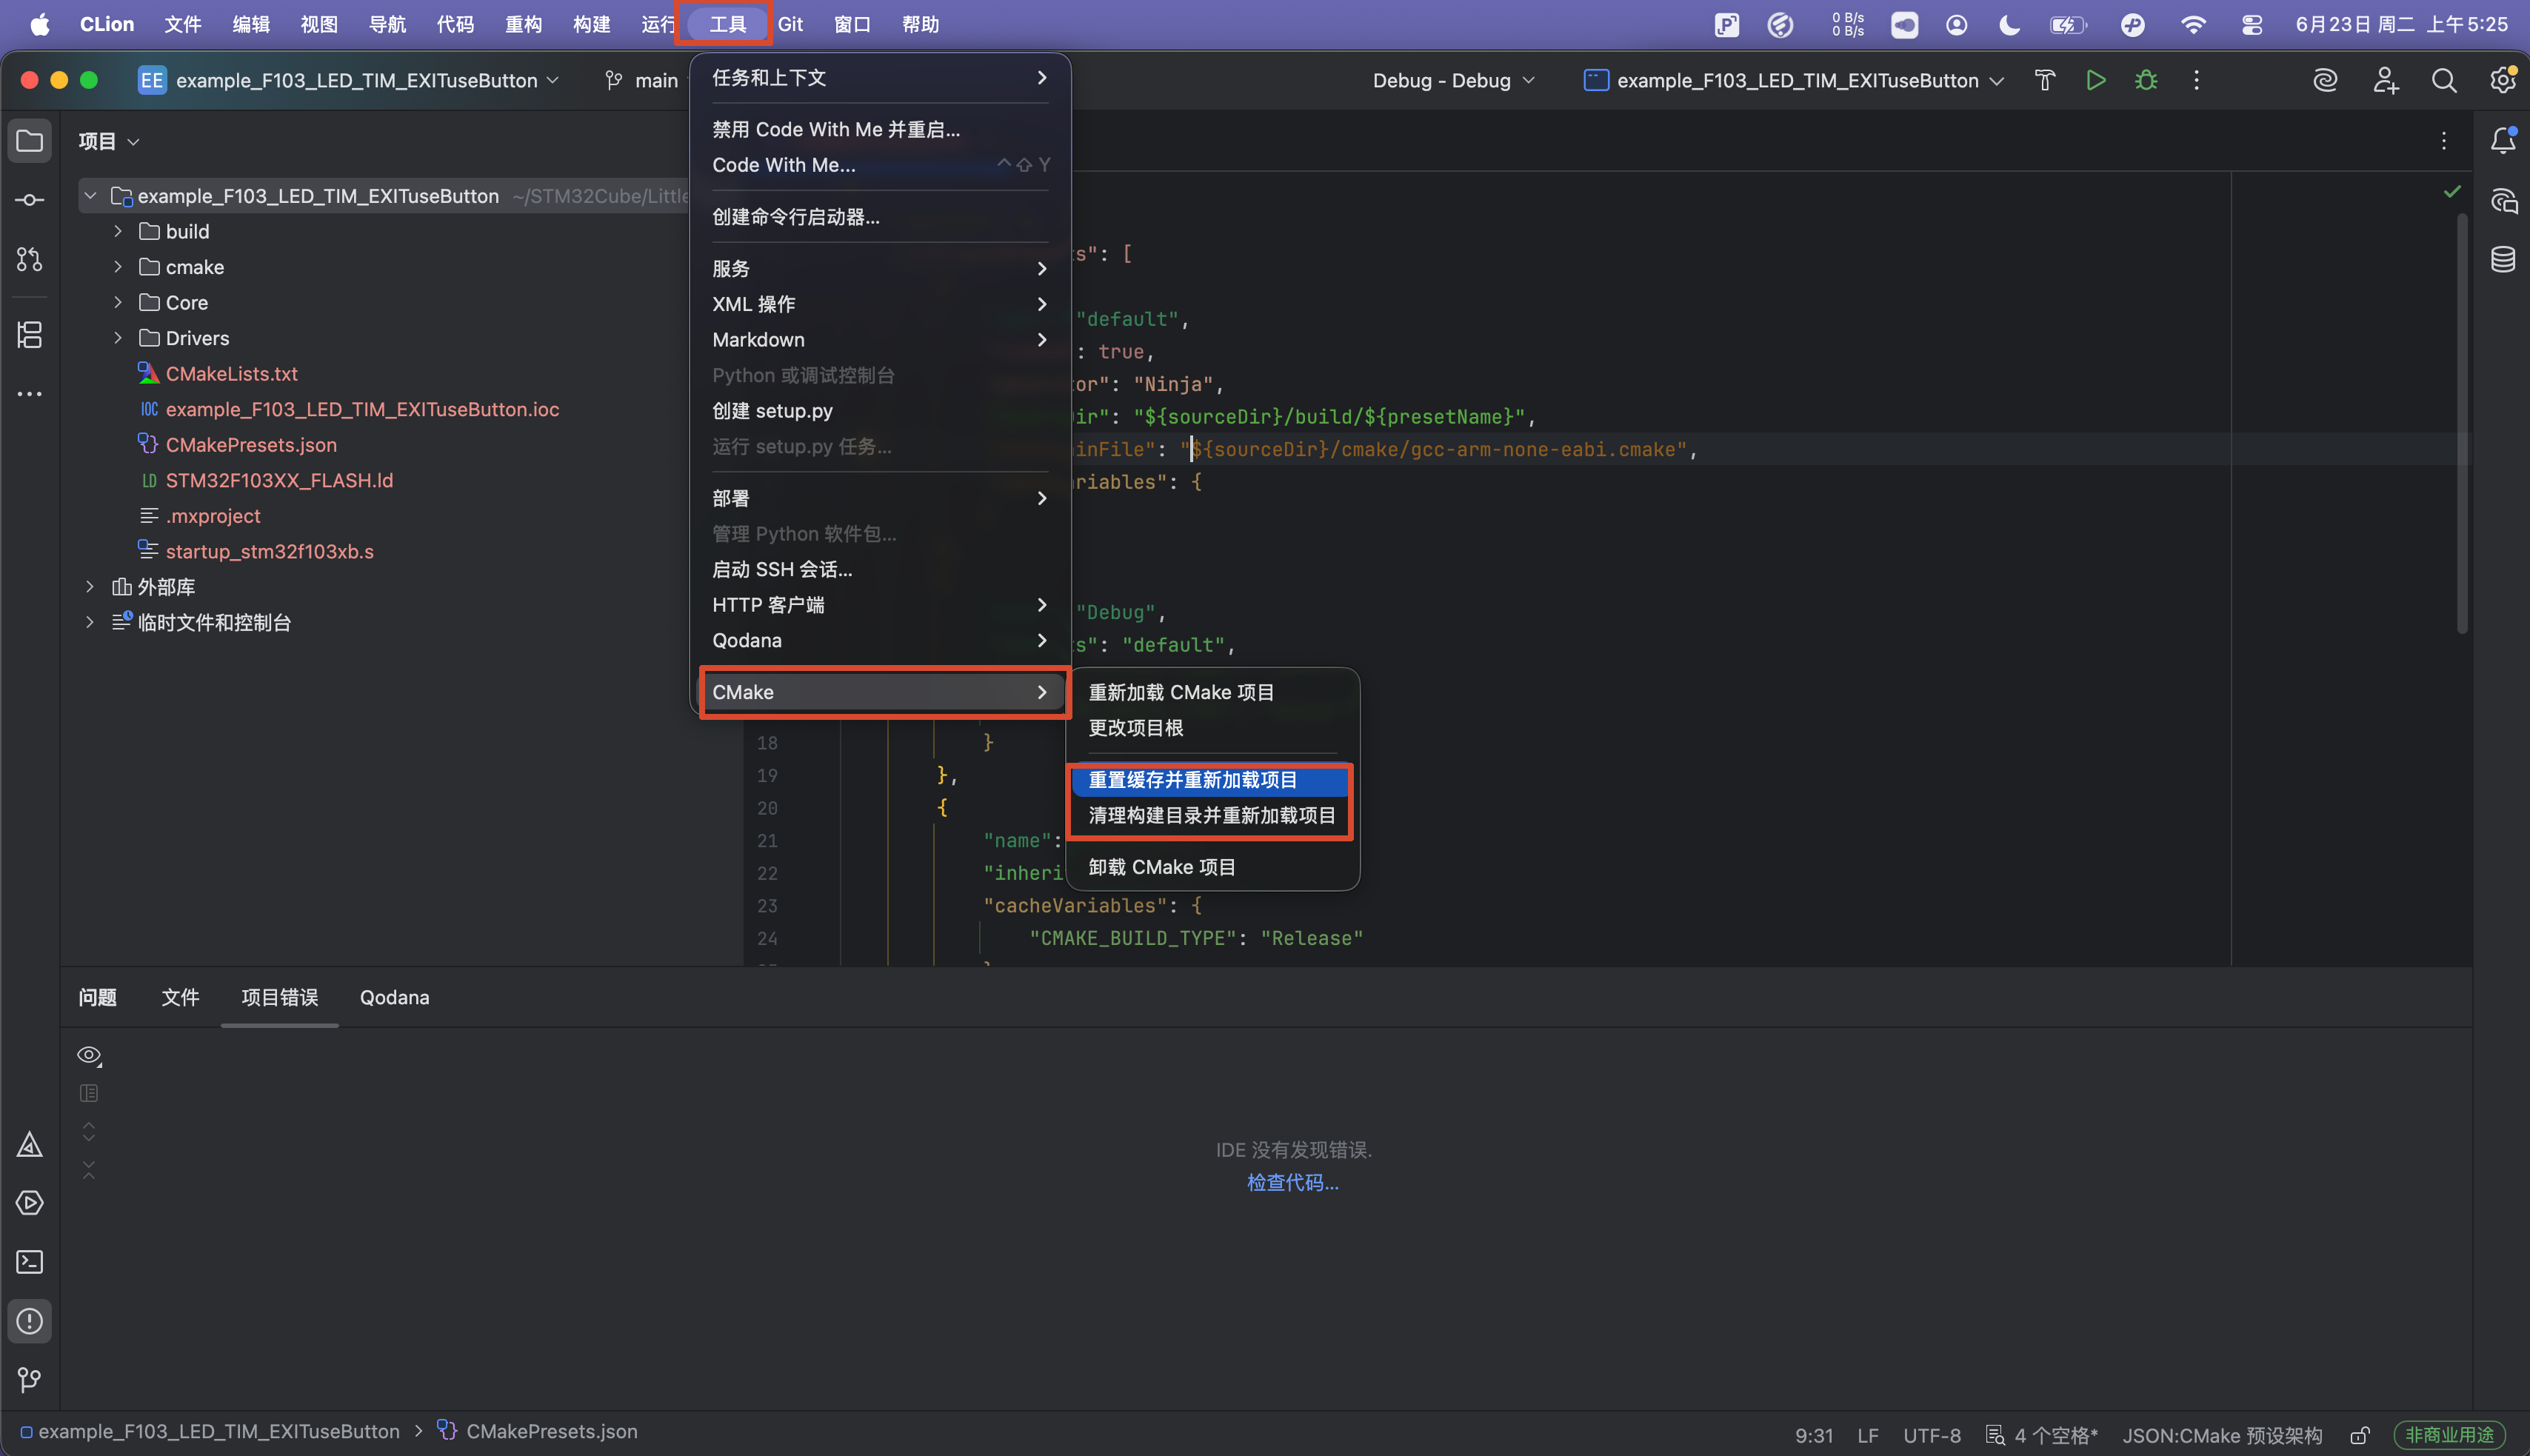2530x1456 pixels.
Task: Choose 清理构建目录并重新加载项目
Action: (x=1212, y=815)
